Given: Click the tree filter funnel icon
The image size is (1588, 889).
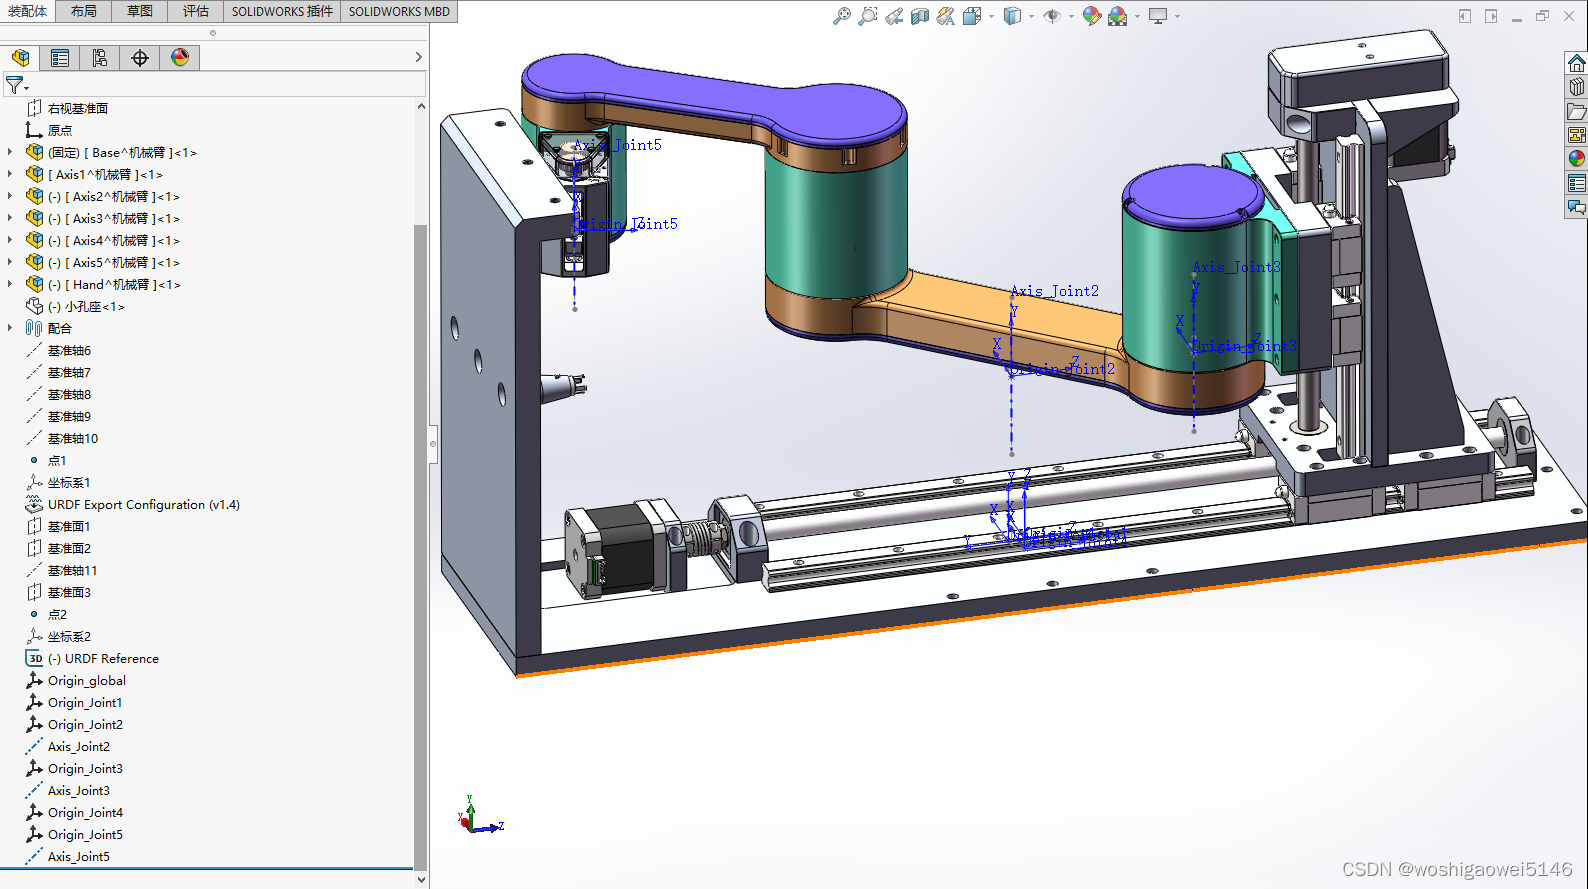Looking at the screenshot, I should point(15,85).
